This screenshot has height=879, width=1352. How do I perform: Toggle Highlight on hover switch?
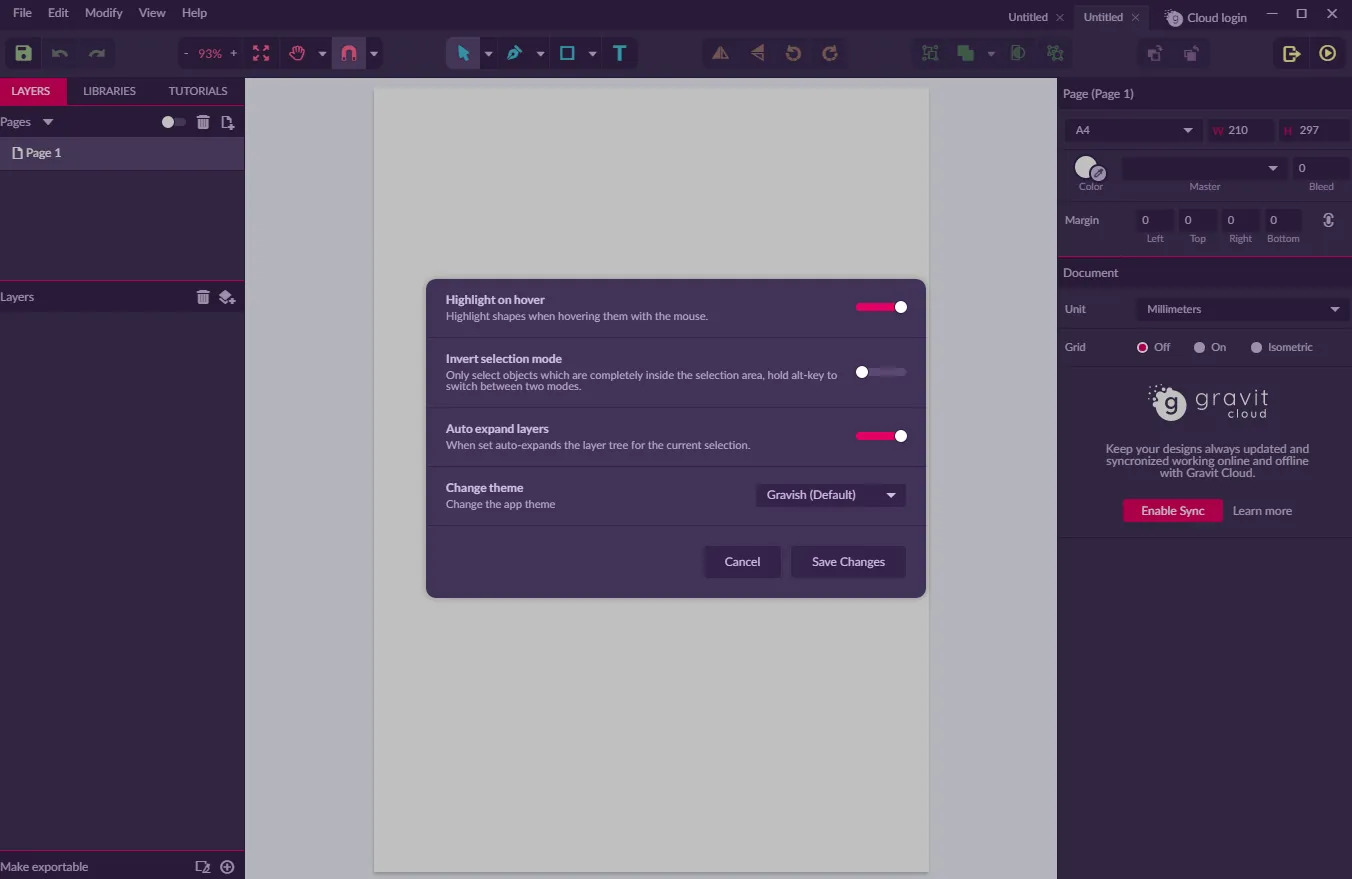coord(881,307)
